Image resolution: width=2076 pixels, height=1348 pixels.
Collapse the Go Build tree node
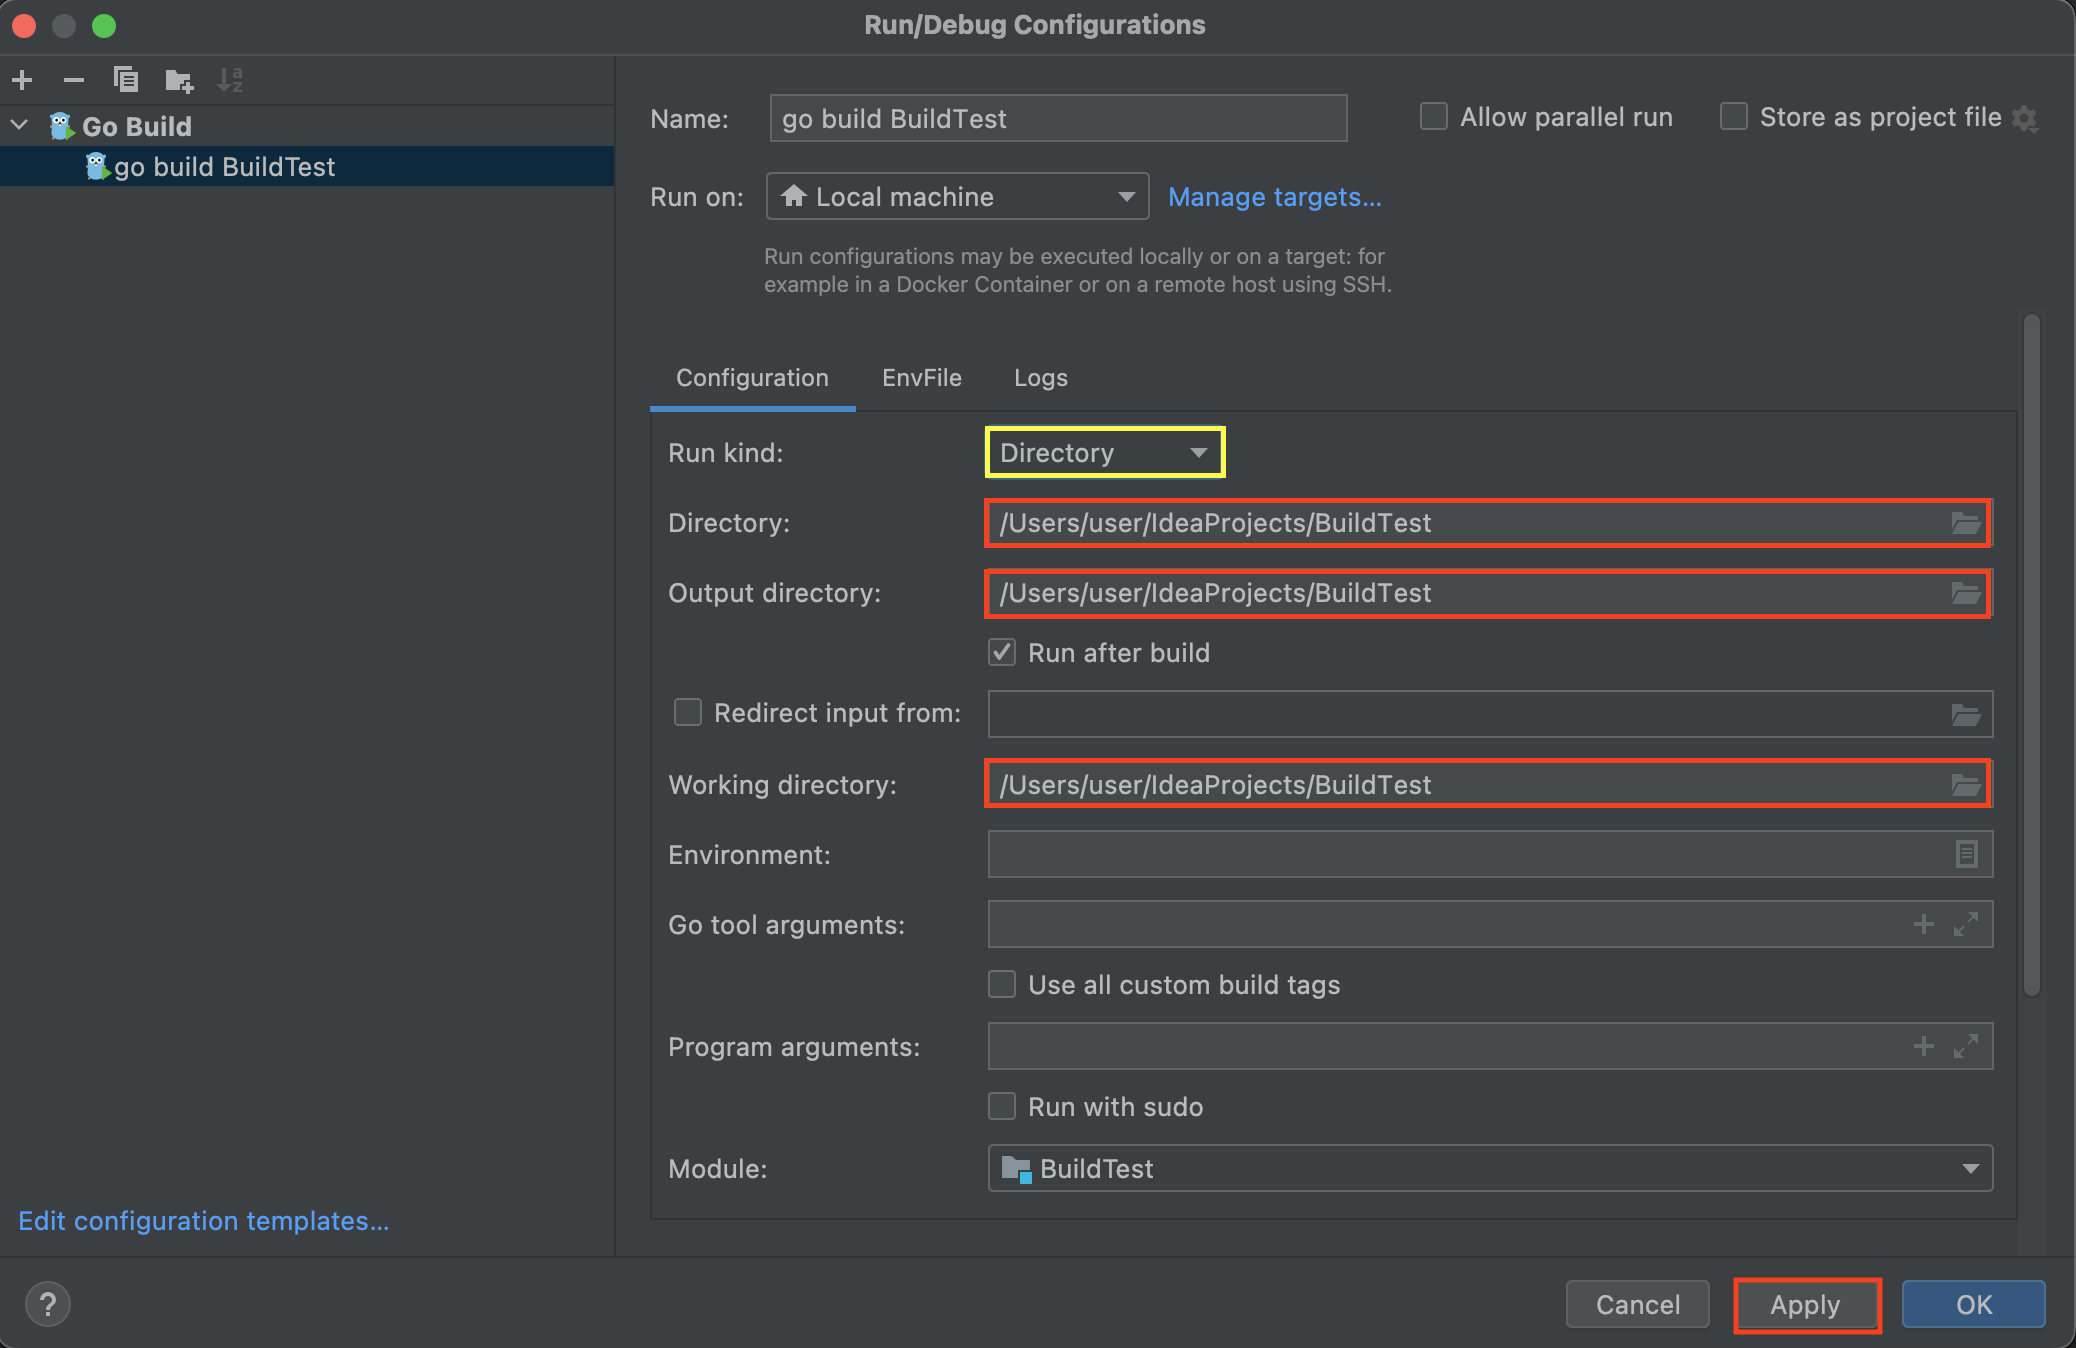pos(20,126)
